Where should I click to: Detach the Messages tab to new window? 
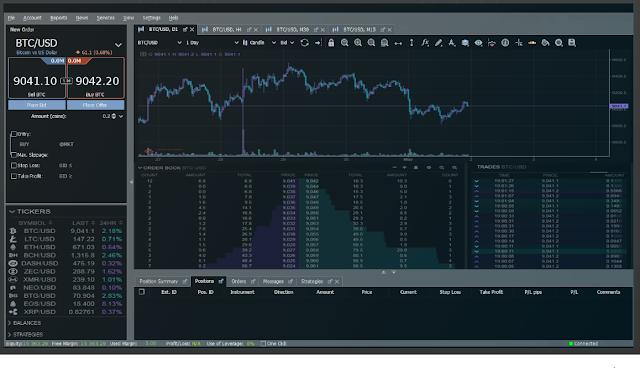pyautogui.click(x=291, y=282)
